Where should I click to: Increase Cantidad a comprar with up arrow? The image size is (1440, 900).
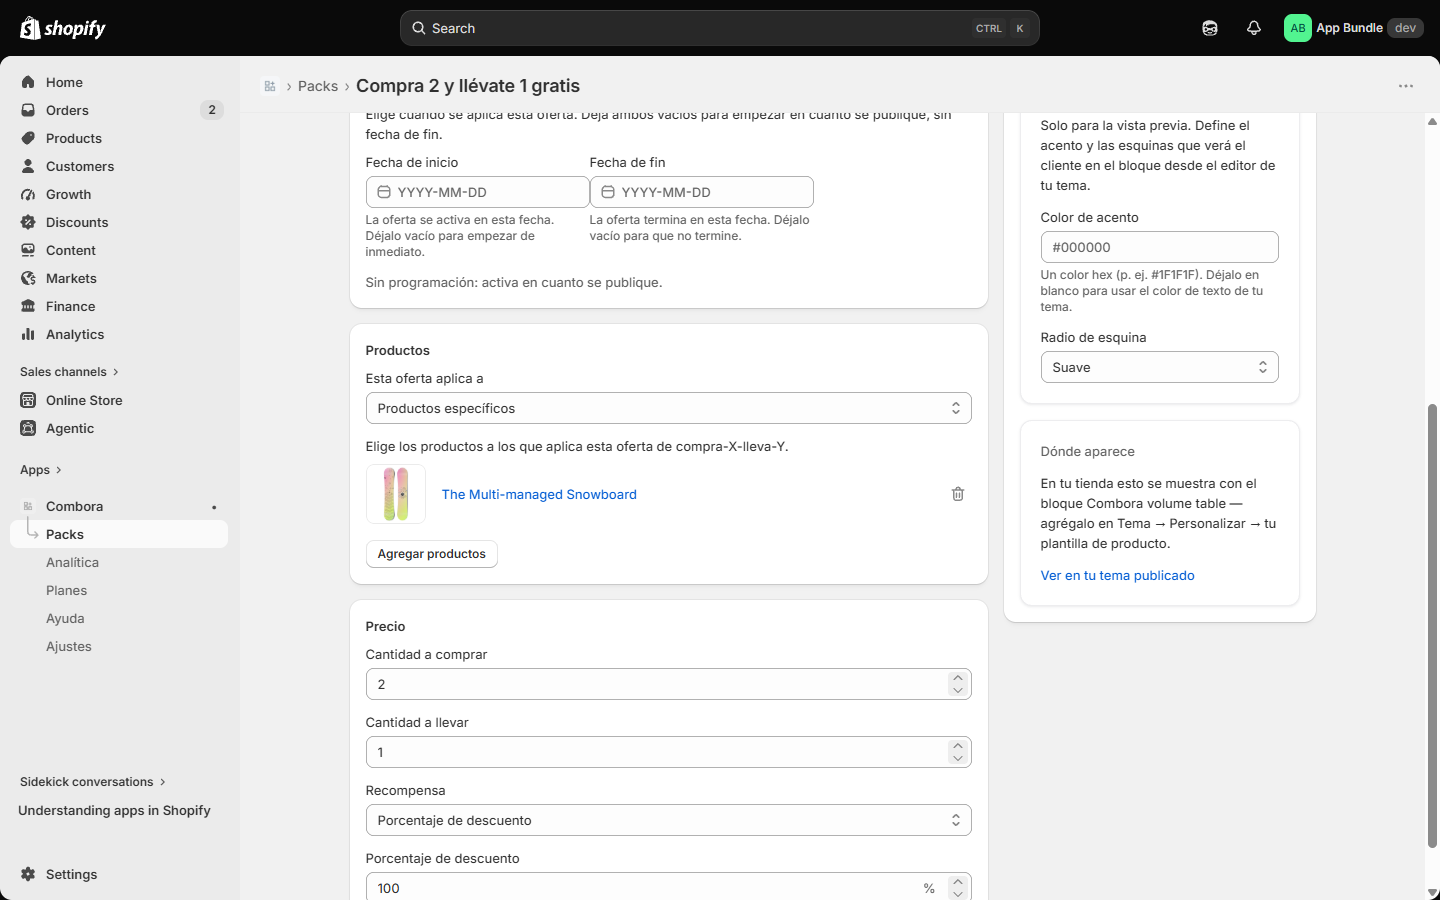click(958, 677)
